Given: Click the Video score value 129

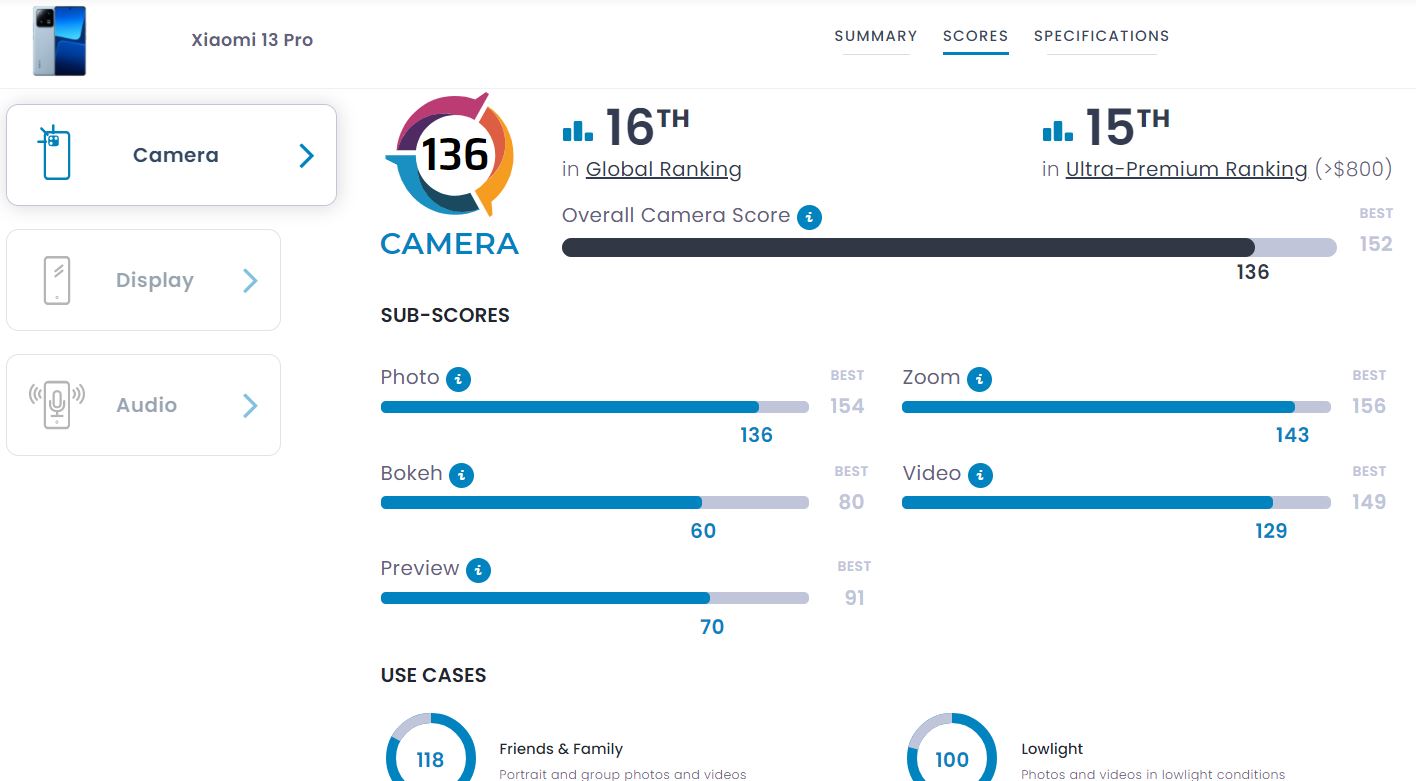Looking at the screenshot, I should pyautogui.click(x=1271, y=531).
